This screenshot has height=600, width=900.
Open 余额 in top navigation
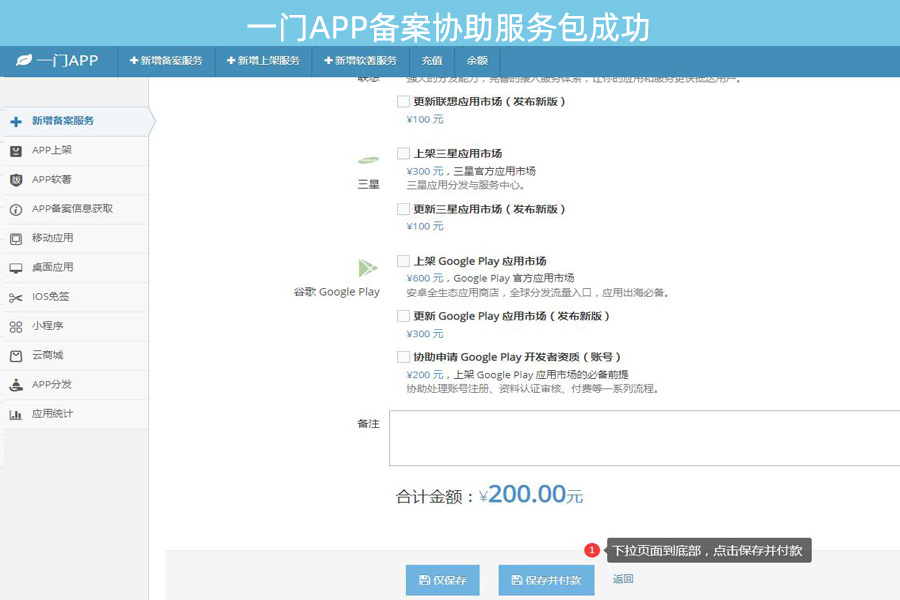(477, 60)
